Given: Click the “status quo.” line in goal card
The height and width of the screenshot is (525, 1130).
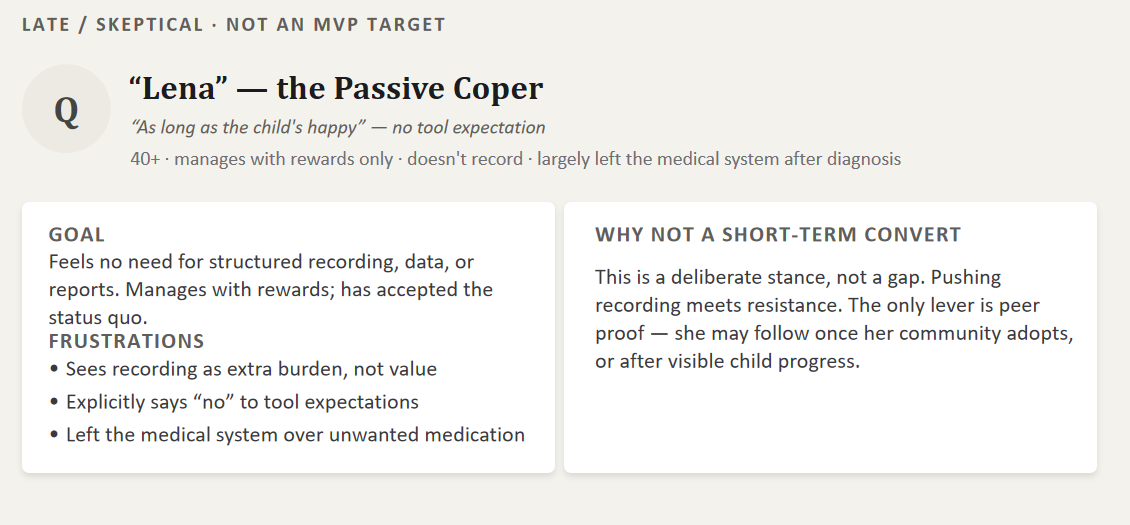Looking at the screenshot, I should point(98,317).
